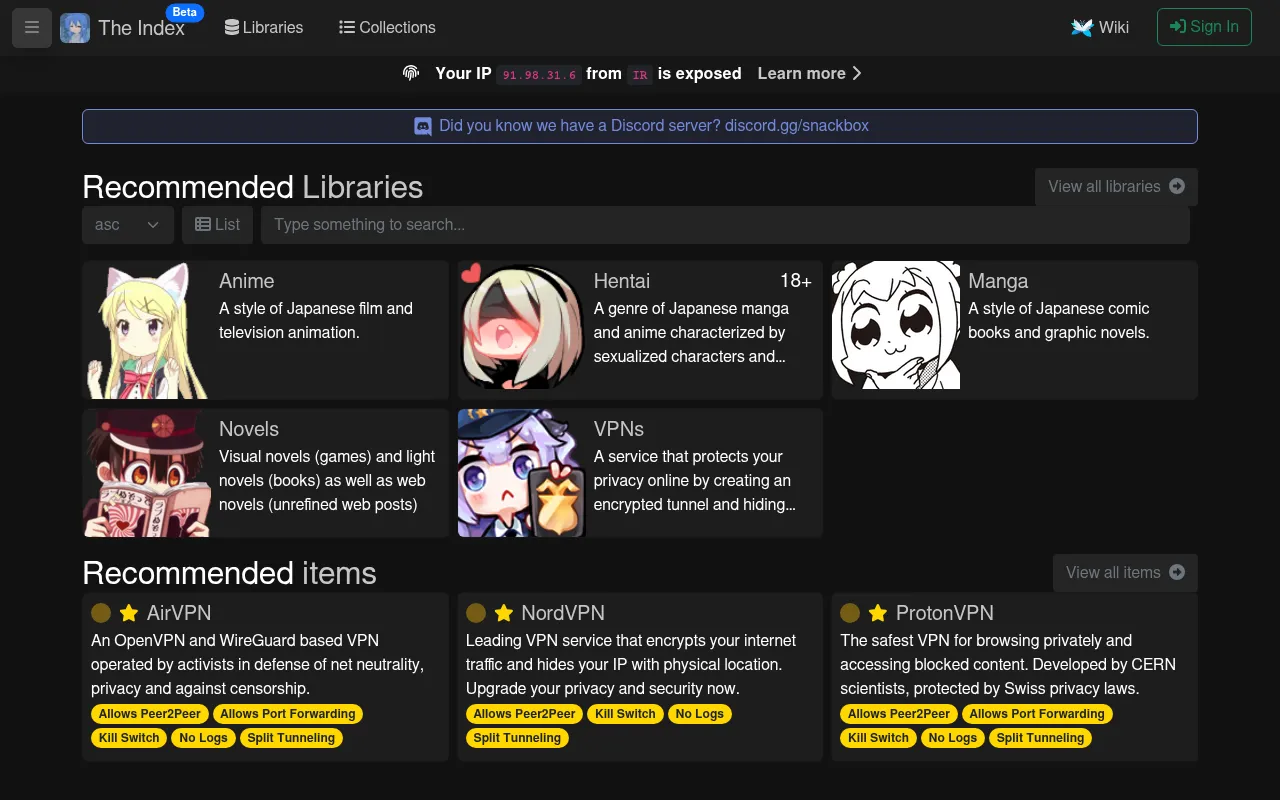Expand Learn more about exposed IP
Screen dimensions: 1280x800
coord(810,73)
